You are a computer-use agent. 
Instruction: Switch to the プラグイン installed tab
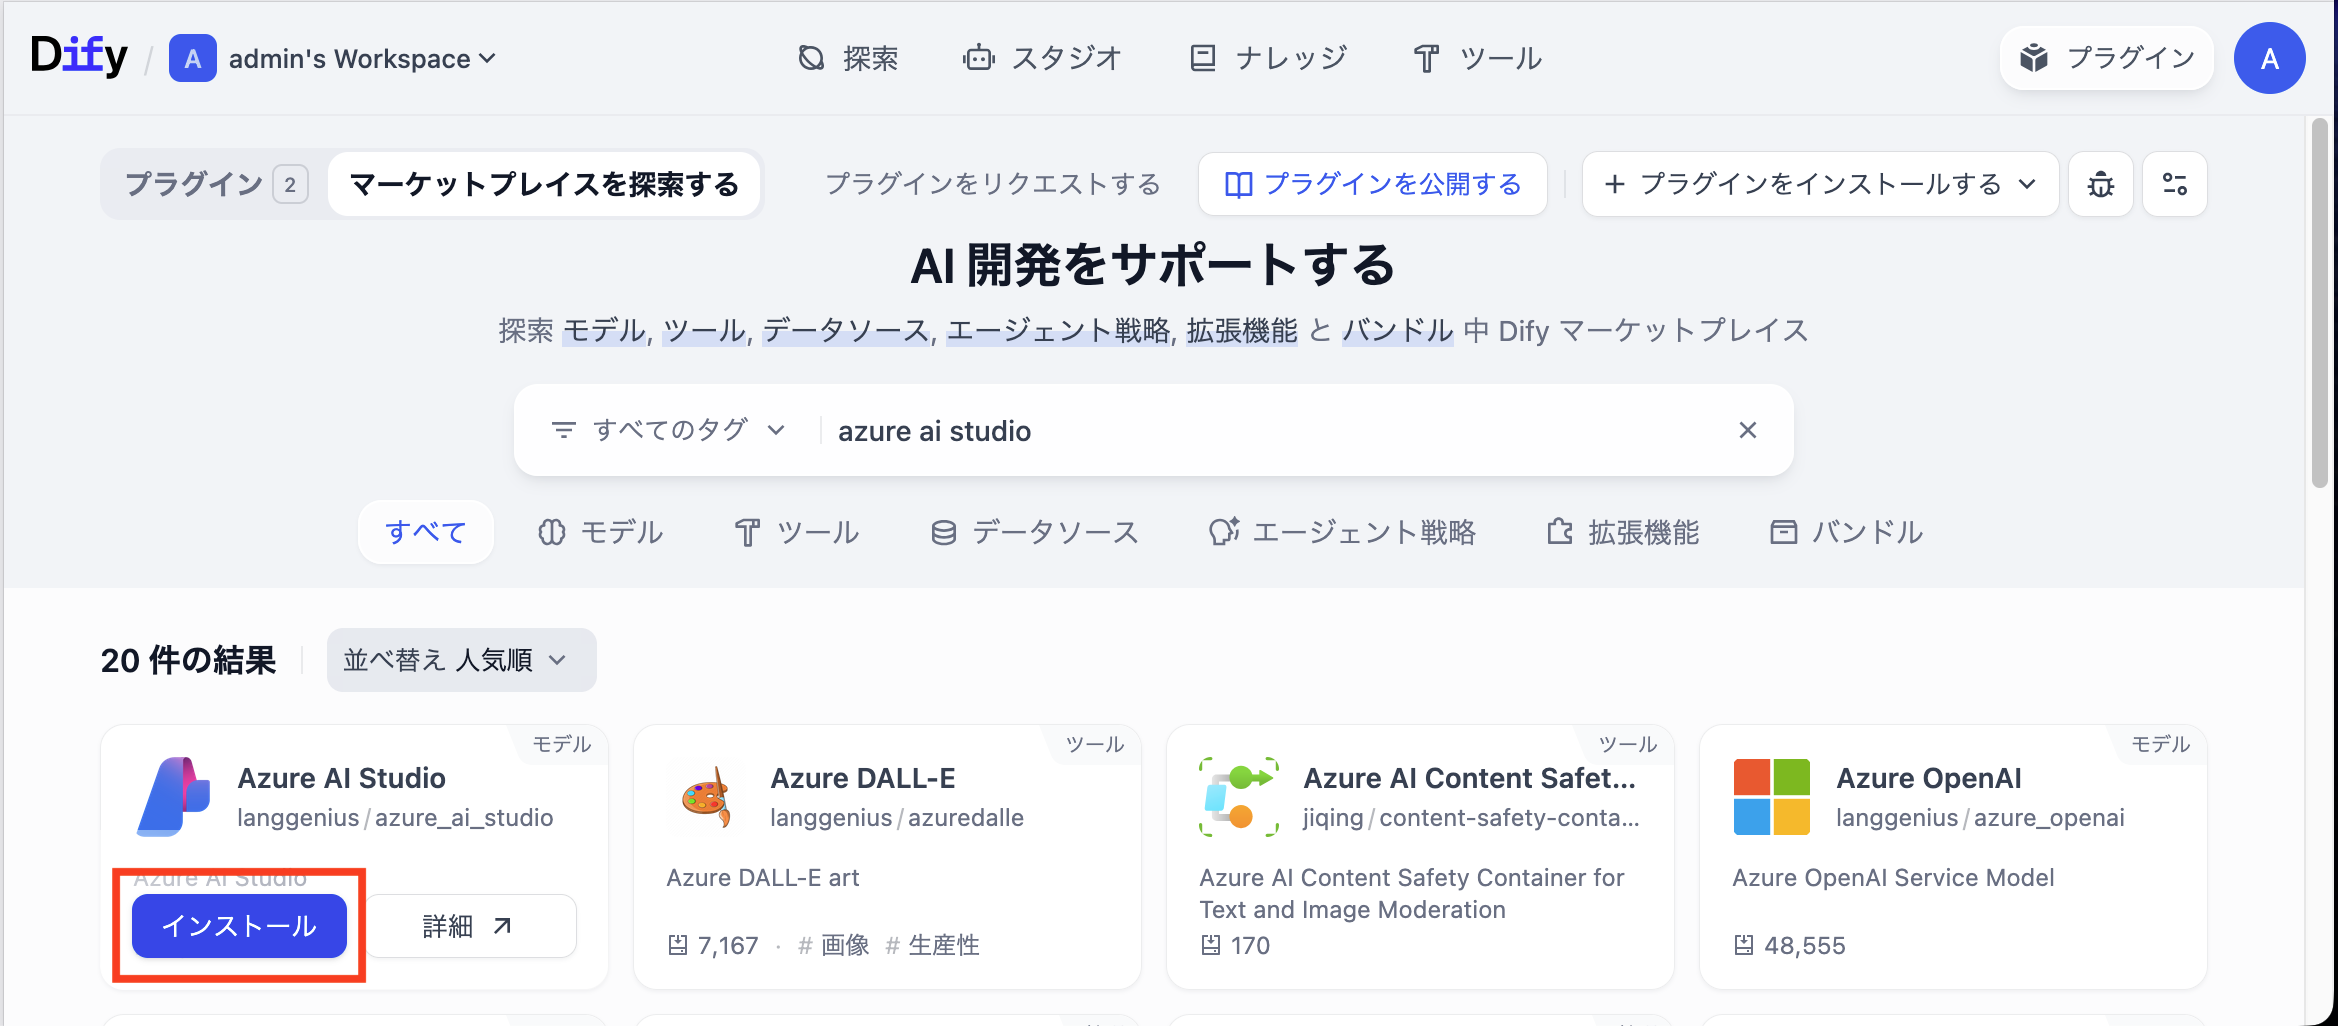(x=216, y=184)
